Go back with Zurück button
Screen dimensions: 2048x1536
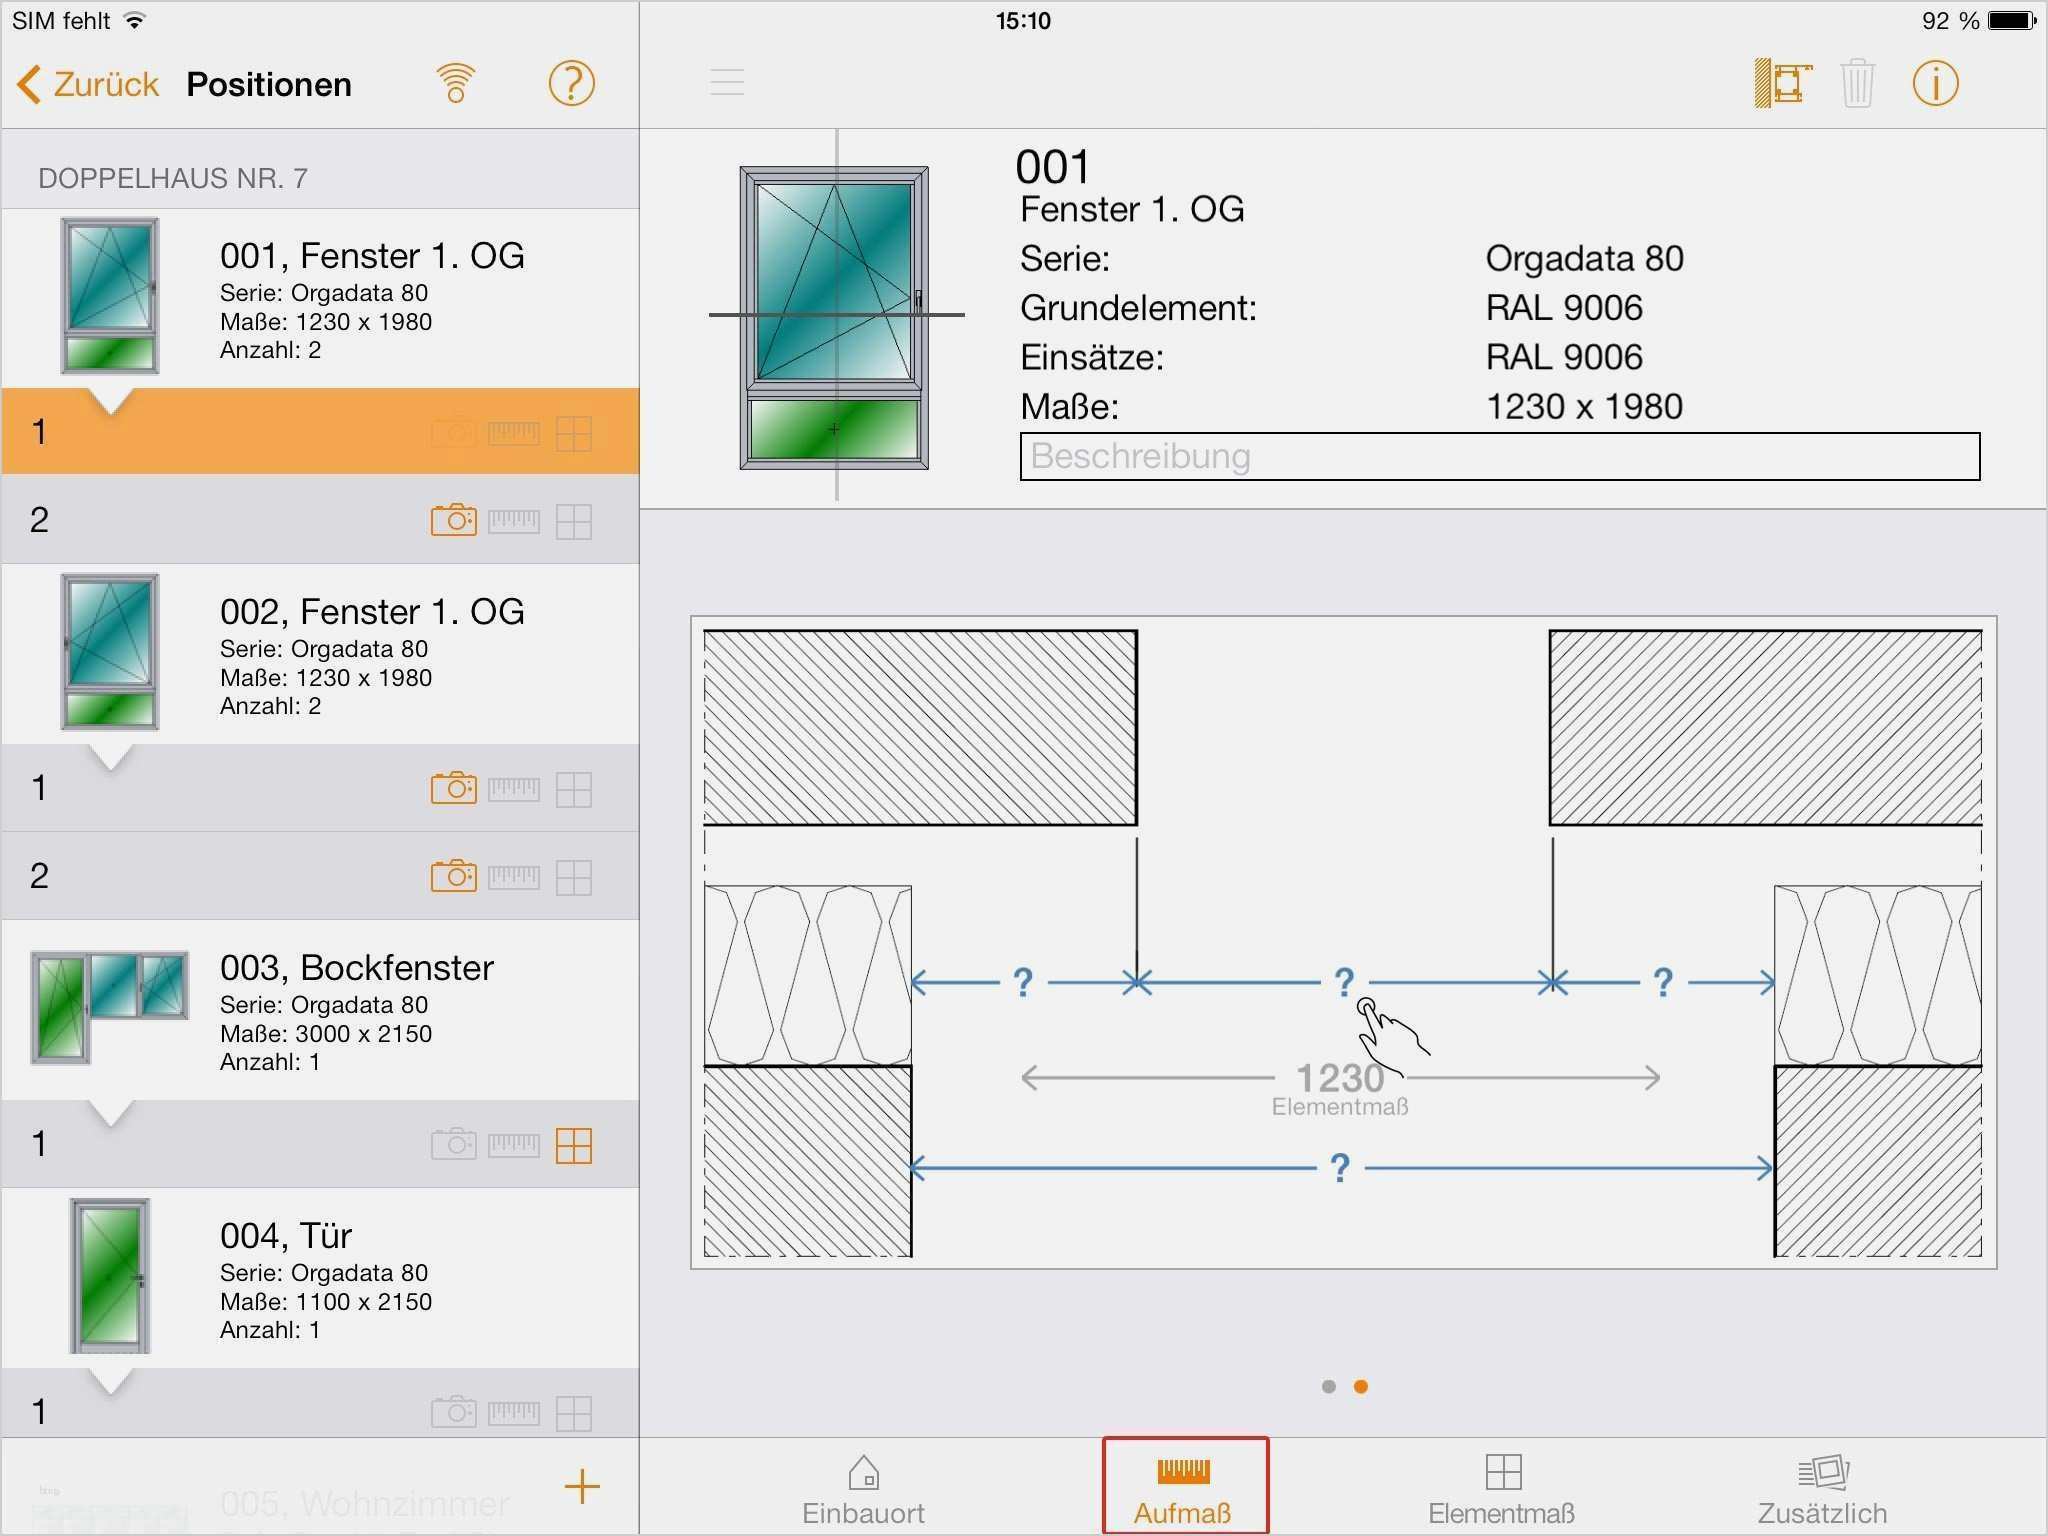88,84
